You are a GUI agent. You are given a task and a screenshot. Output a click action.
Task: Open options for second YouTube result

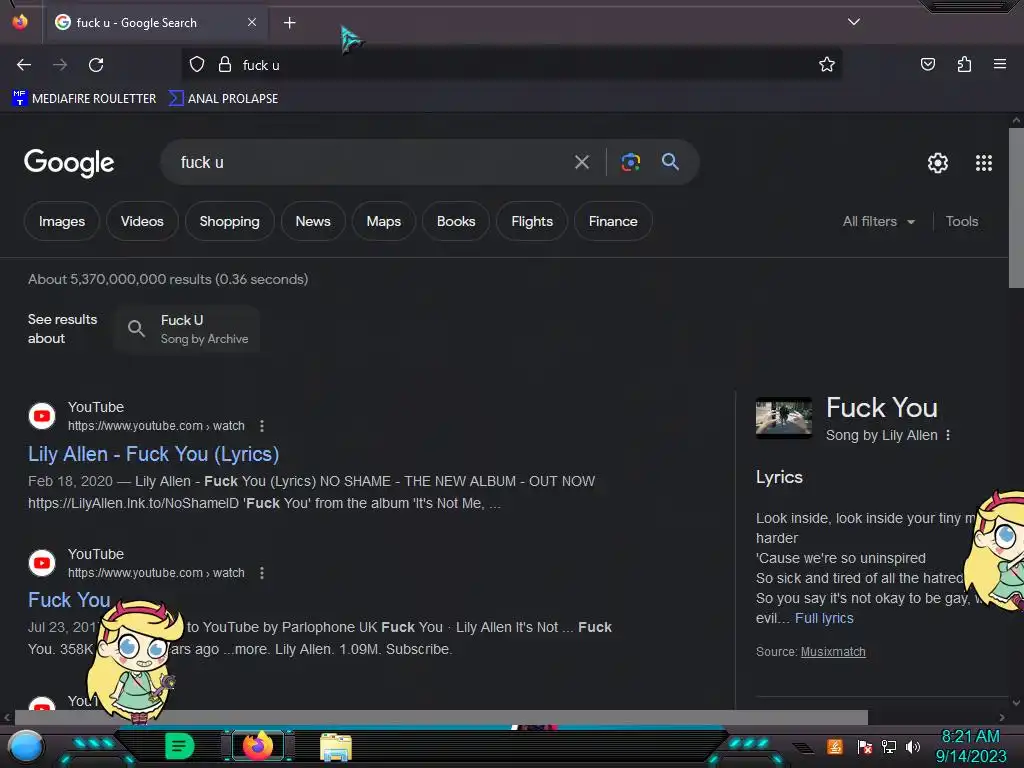262,573
